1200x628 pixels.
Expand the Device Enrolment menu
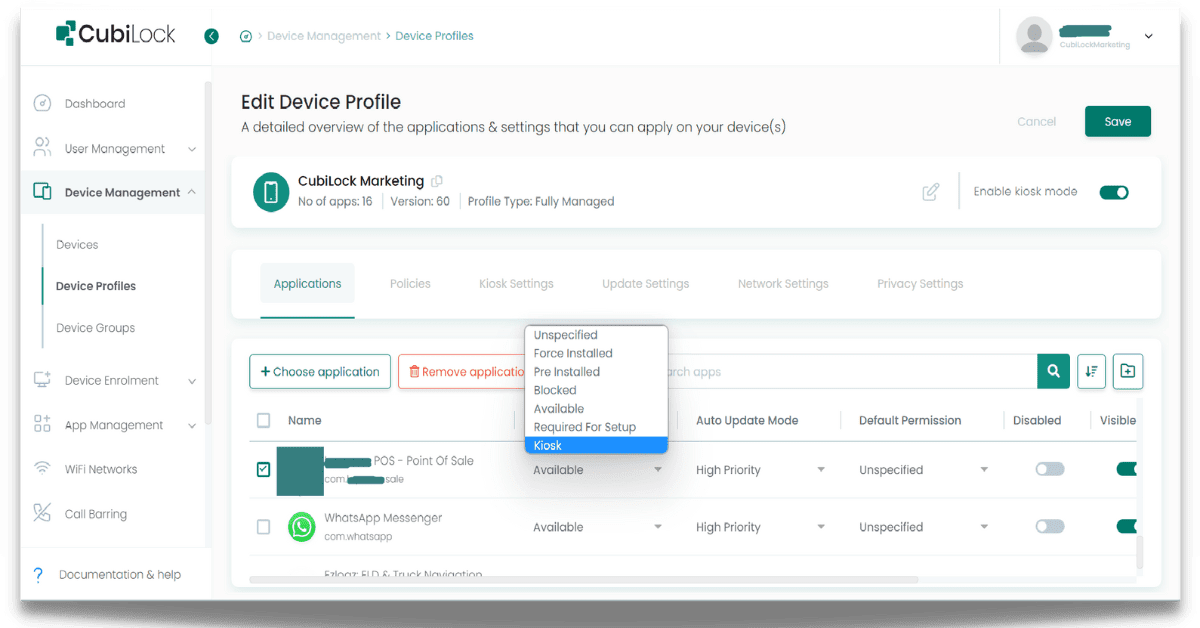tap(192, 381)
